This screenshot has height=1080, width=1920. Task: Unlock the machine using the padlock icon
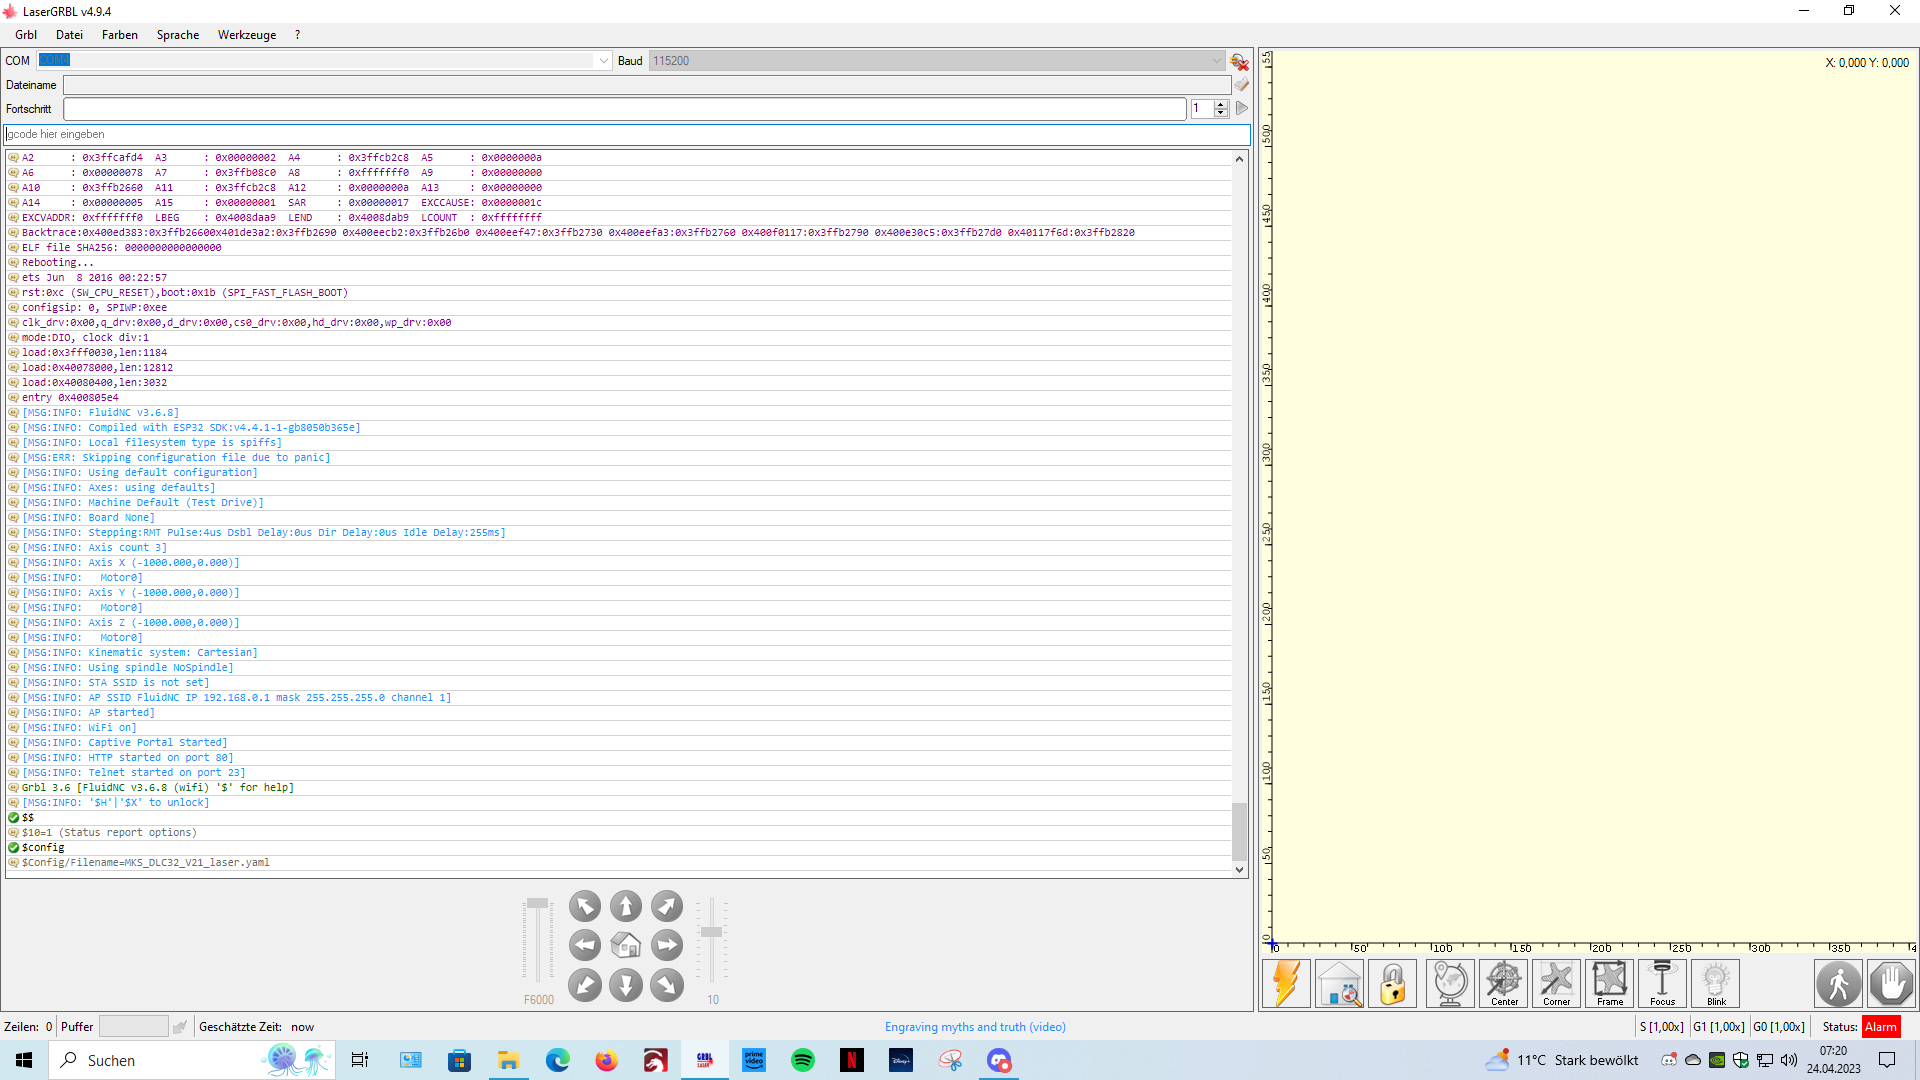tap(1393, 983)
